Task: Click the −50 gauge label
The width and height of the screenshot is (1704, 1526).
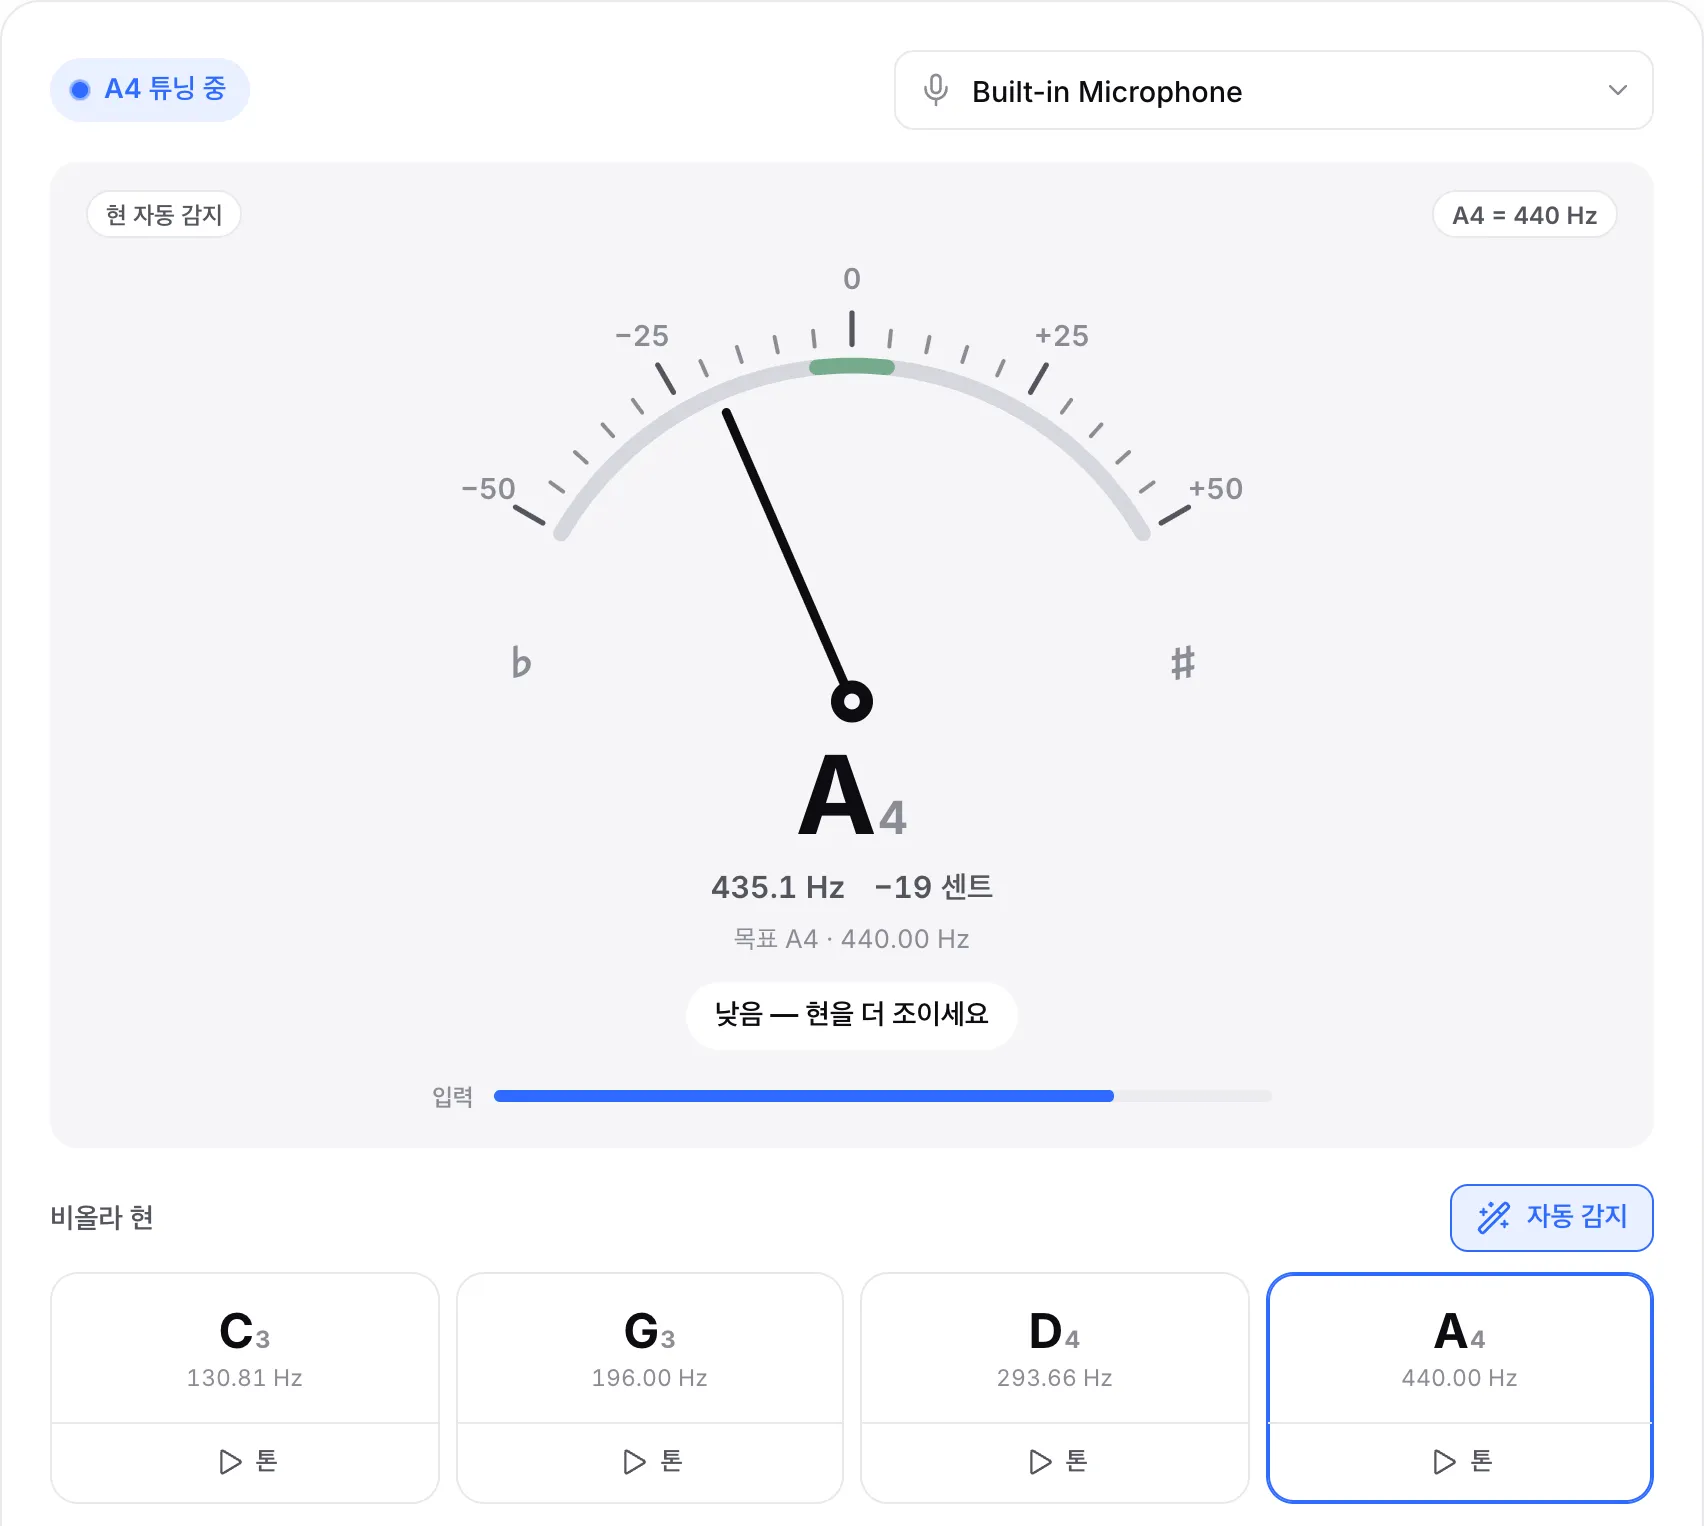Action: pos(488,489)
